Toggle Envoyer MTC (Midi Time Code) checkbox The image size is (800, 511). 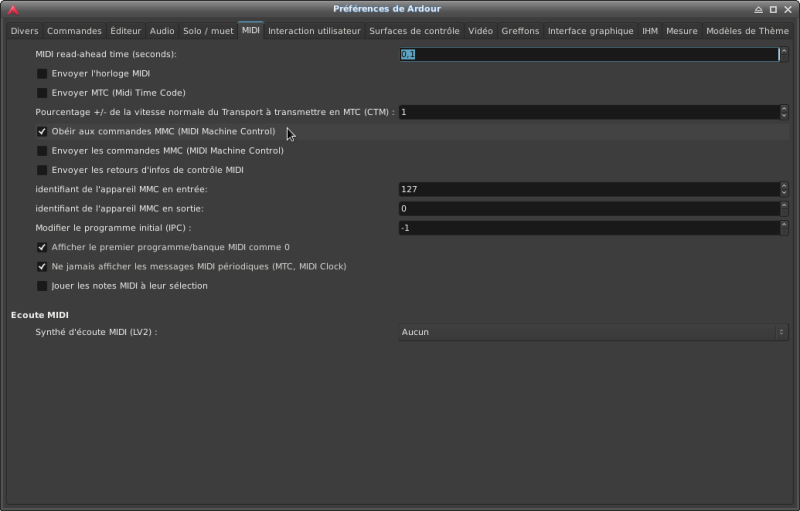pos(42,93)
